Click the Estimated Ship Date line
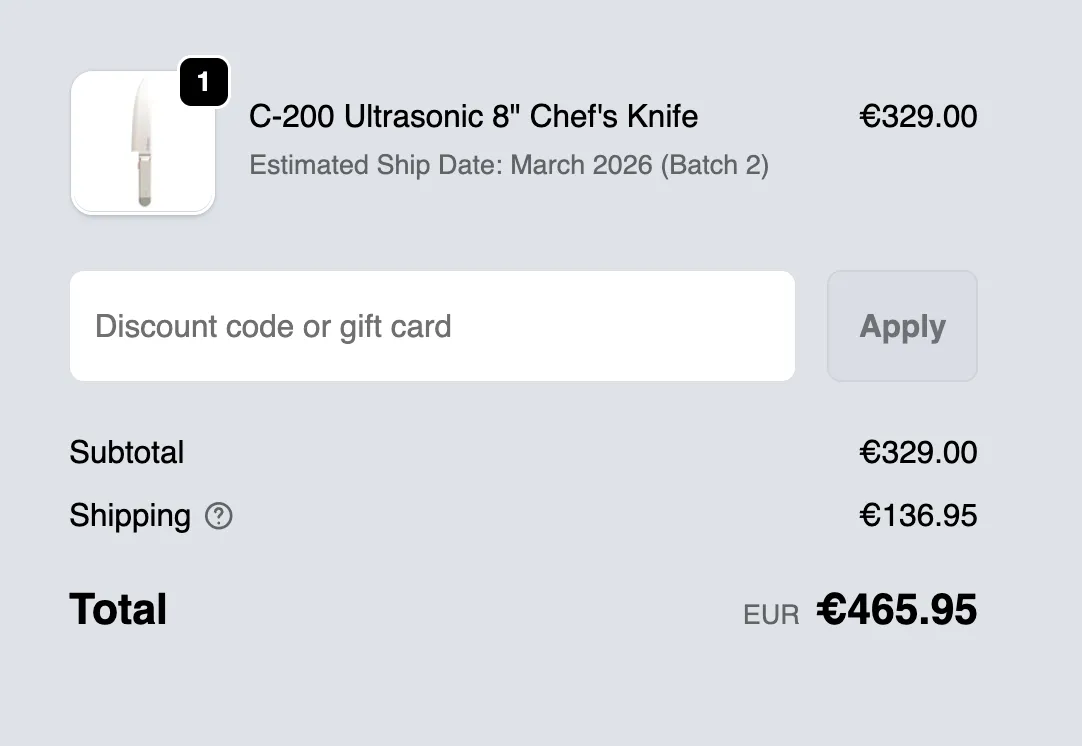This screenshot has height=746, width=1082. (x=508, y=165)
